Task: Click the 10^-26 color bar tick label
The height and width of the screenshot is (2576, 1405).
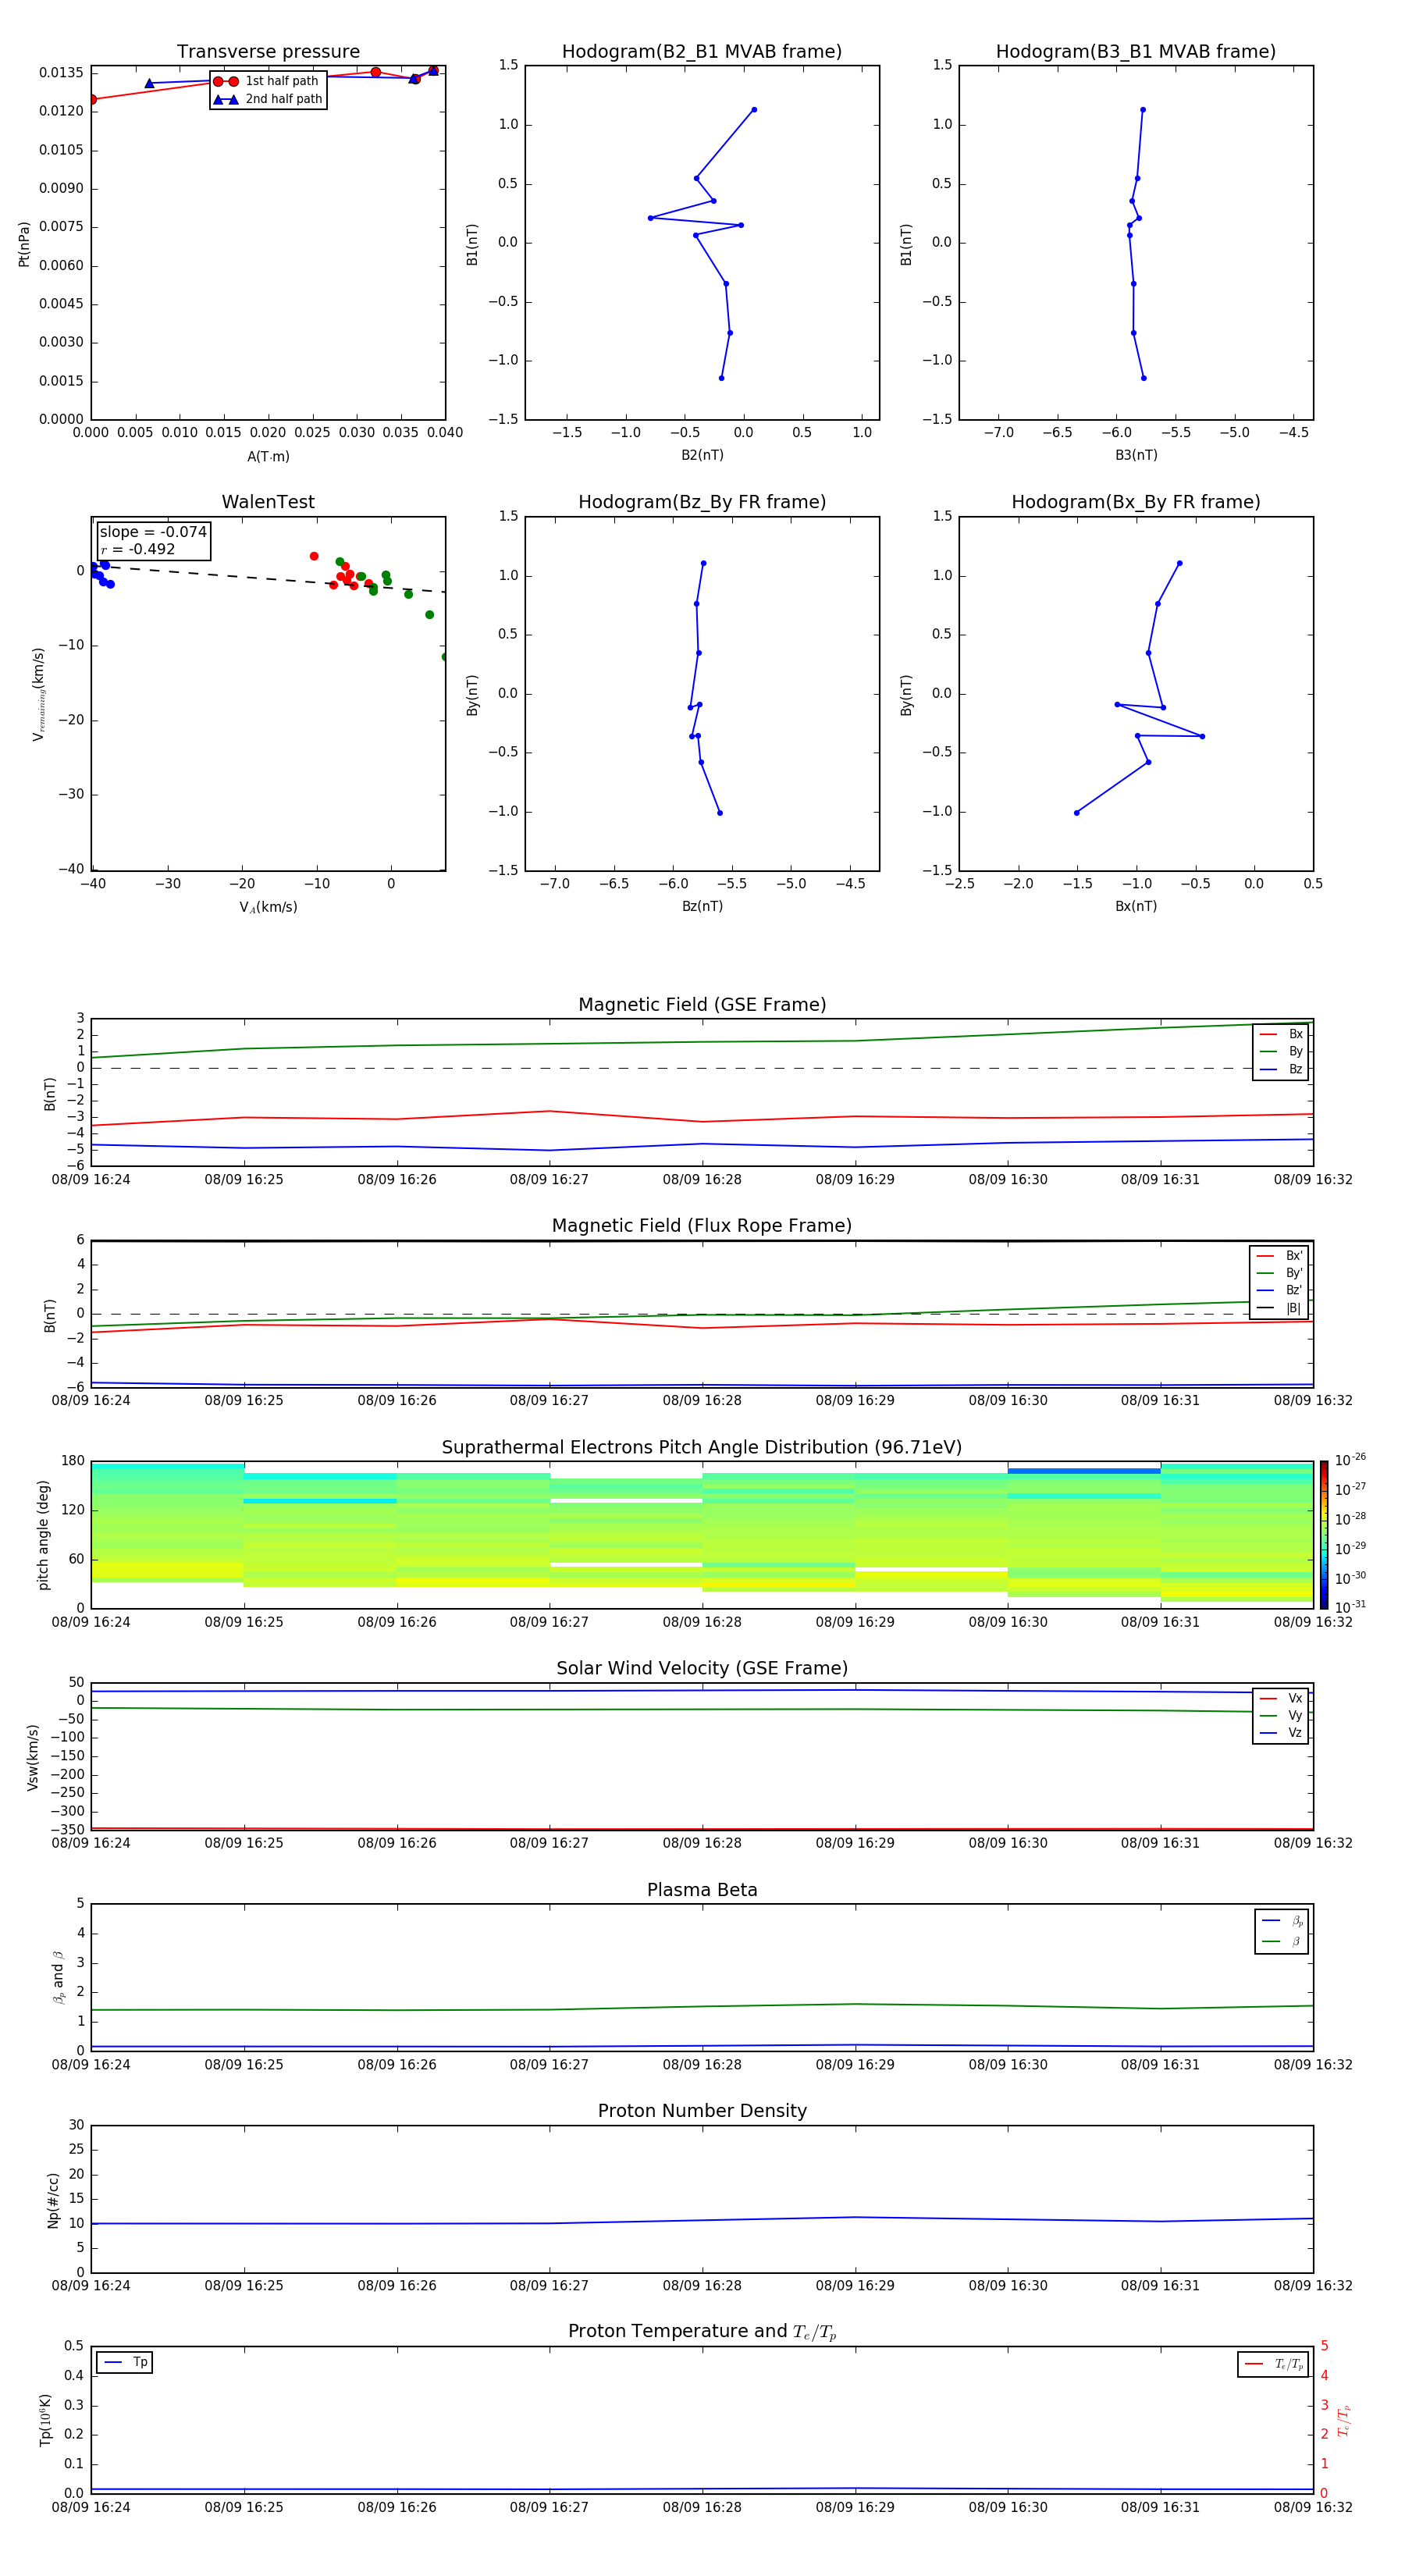Action: 1350,1460
